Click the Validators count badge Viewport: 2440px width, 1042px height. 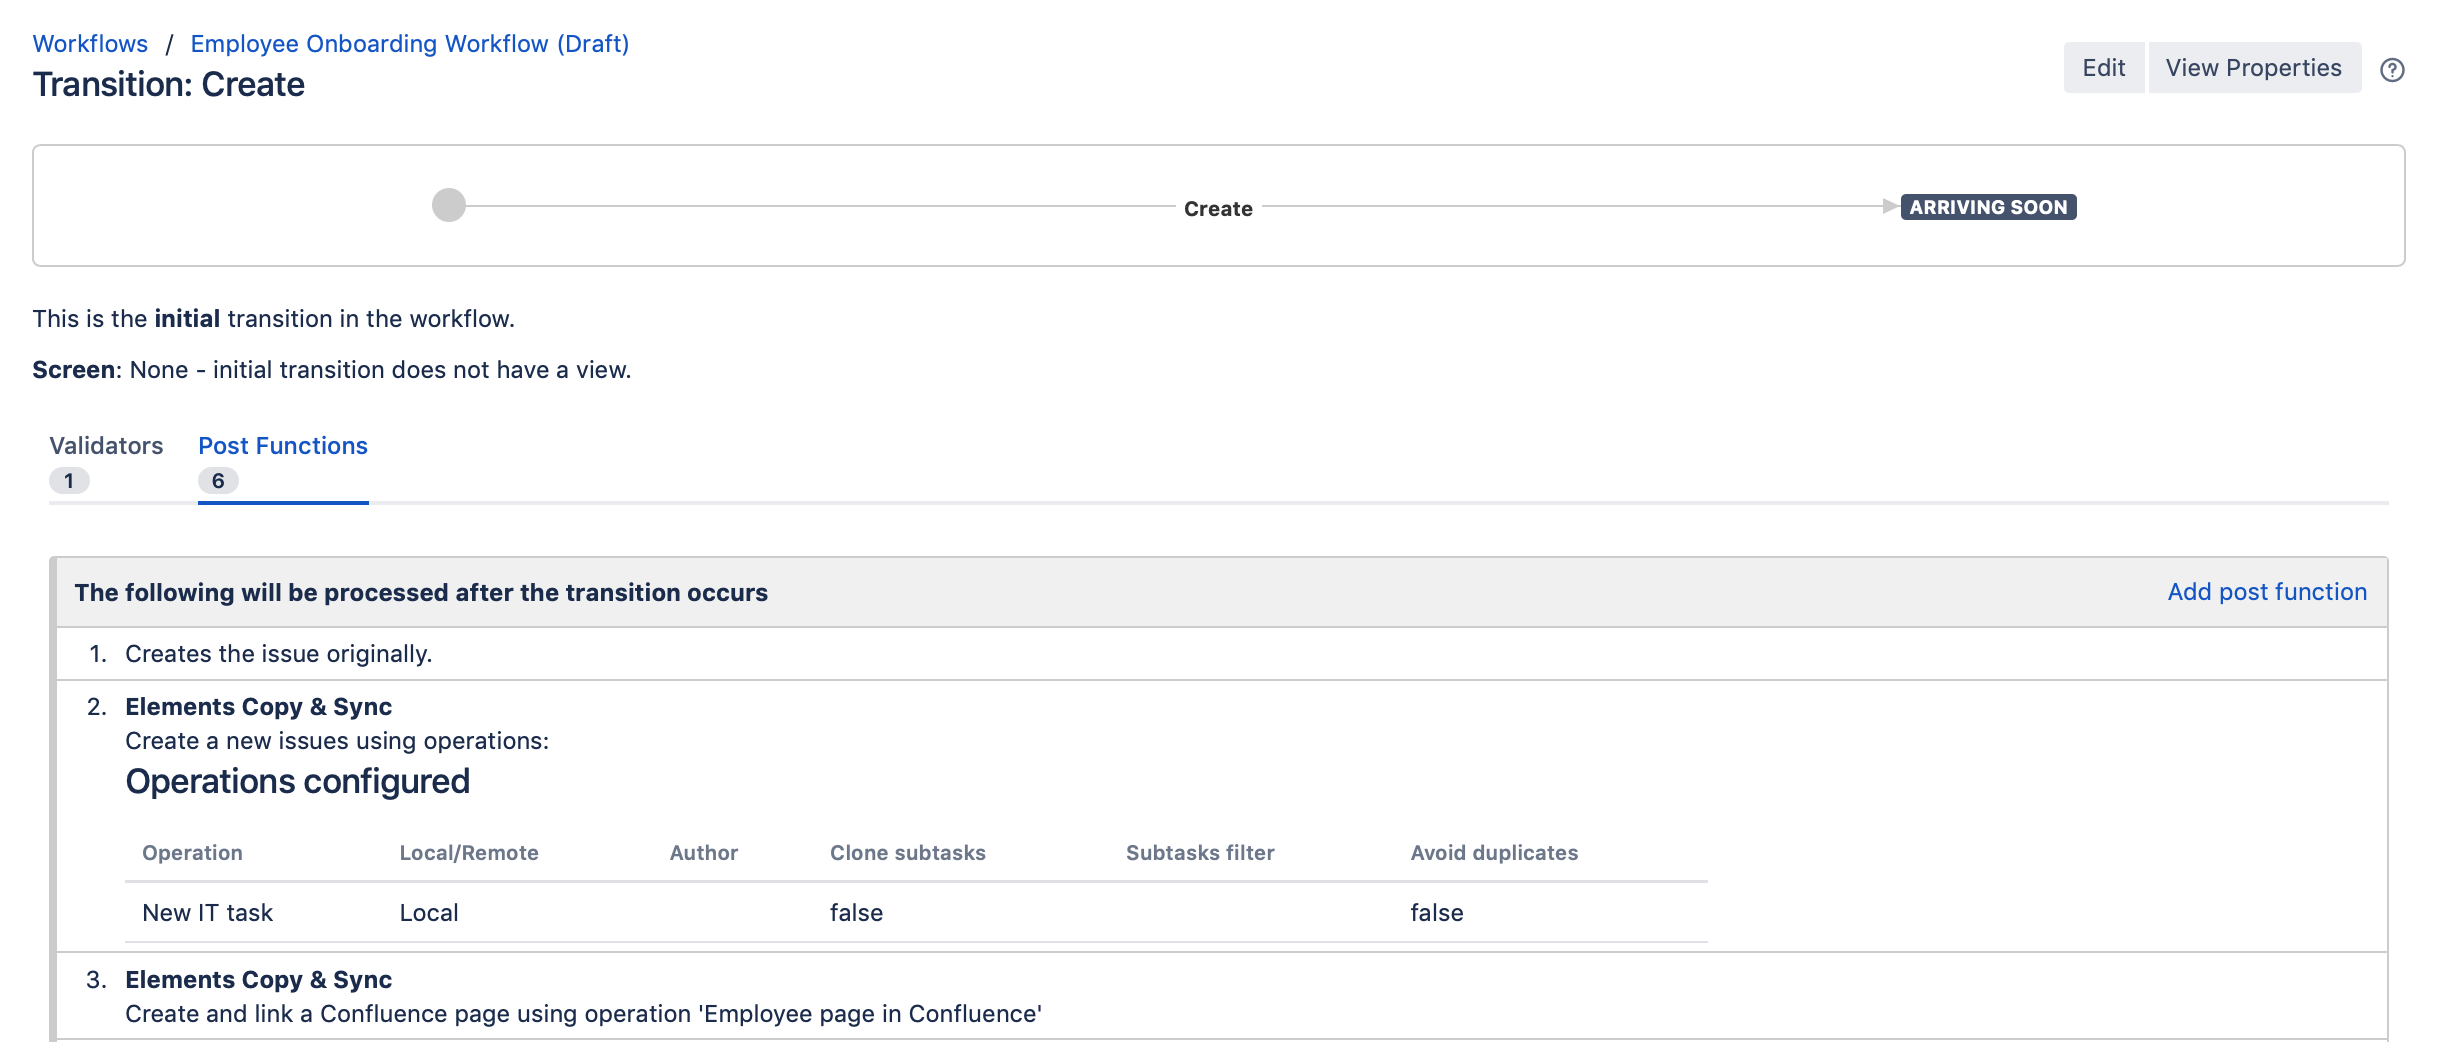69,481
